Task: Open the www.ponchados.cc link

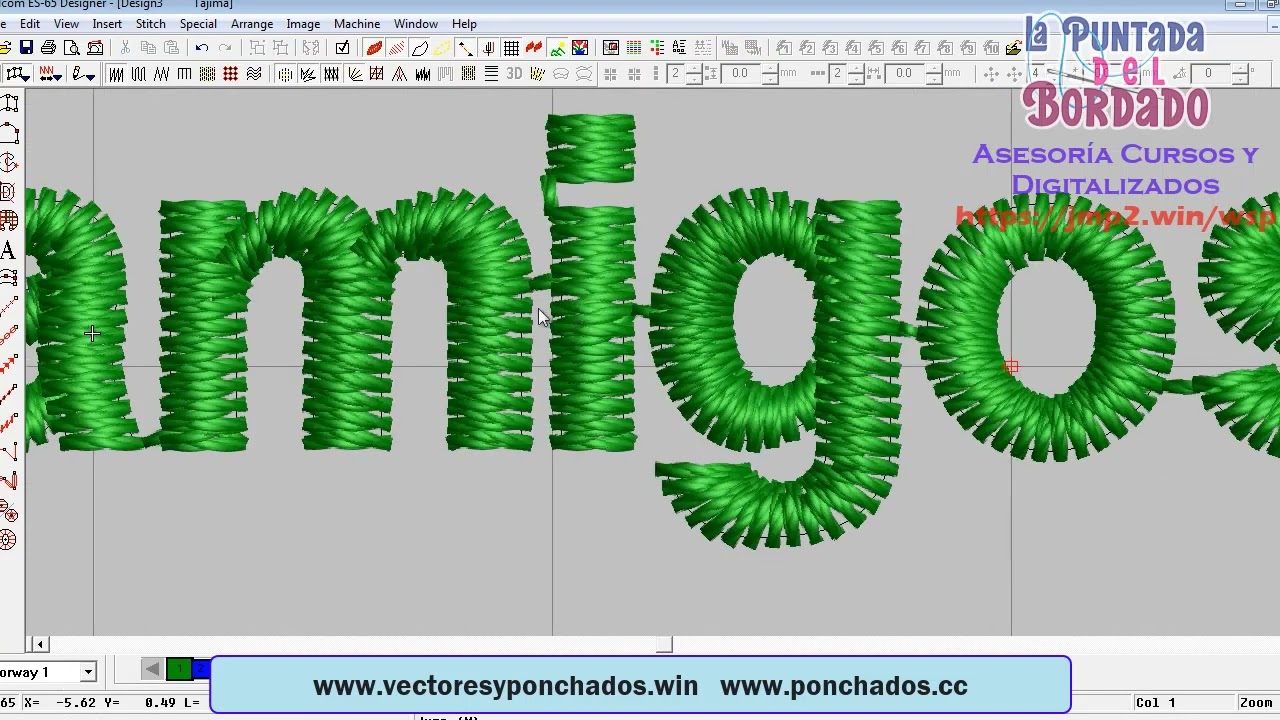Action: click(x=844, y=686)
